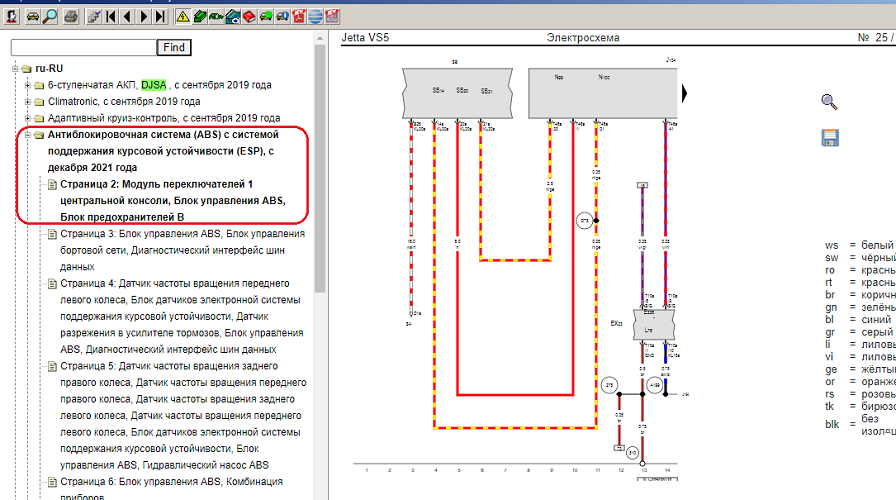Click the Find button
This screenshot has width=896, height=500.
(174, 47)
